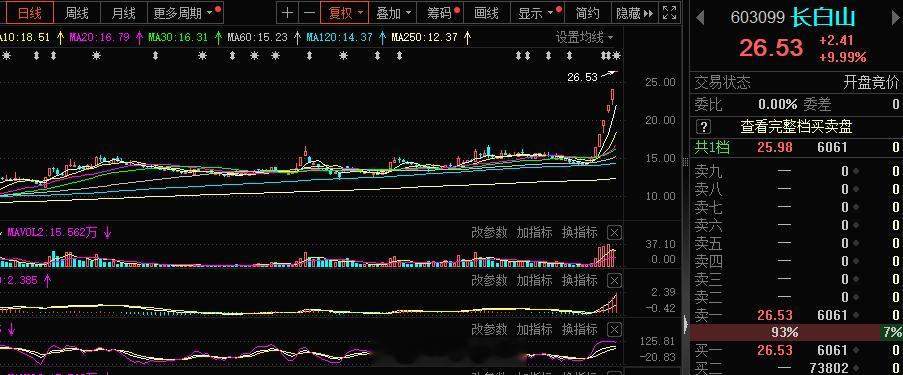
Task: Switch to 月线 monthly chart tab
Action: [x=123, y=13]
